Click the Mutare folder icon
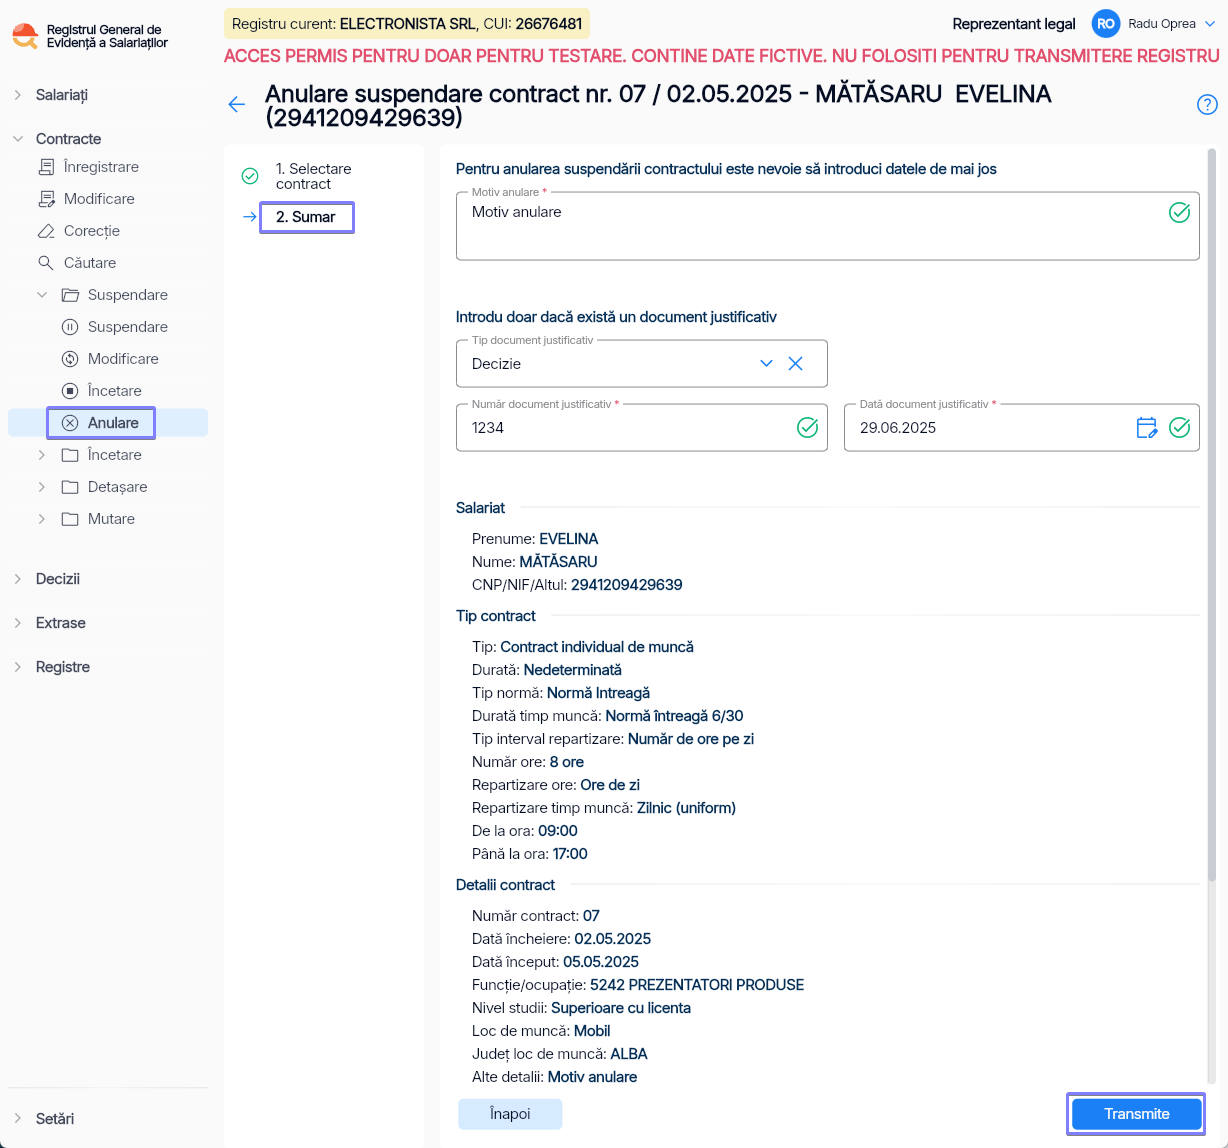 (70, 519)
